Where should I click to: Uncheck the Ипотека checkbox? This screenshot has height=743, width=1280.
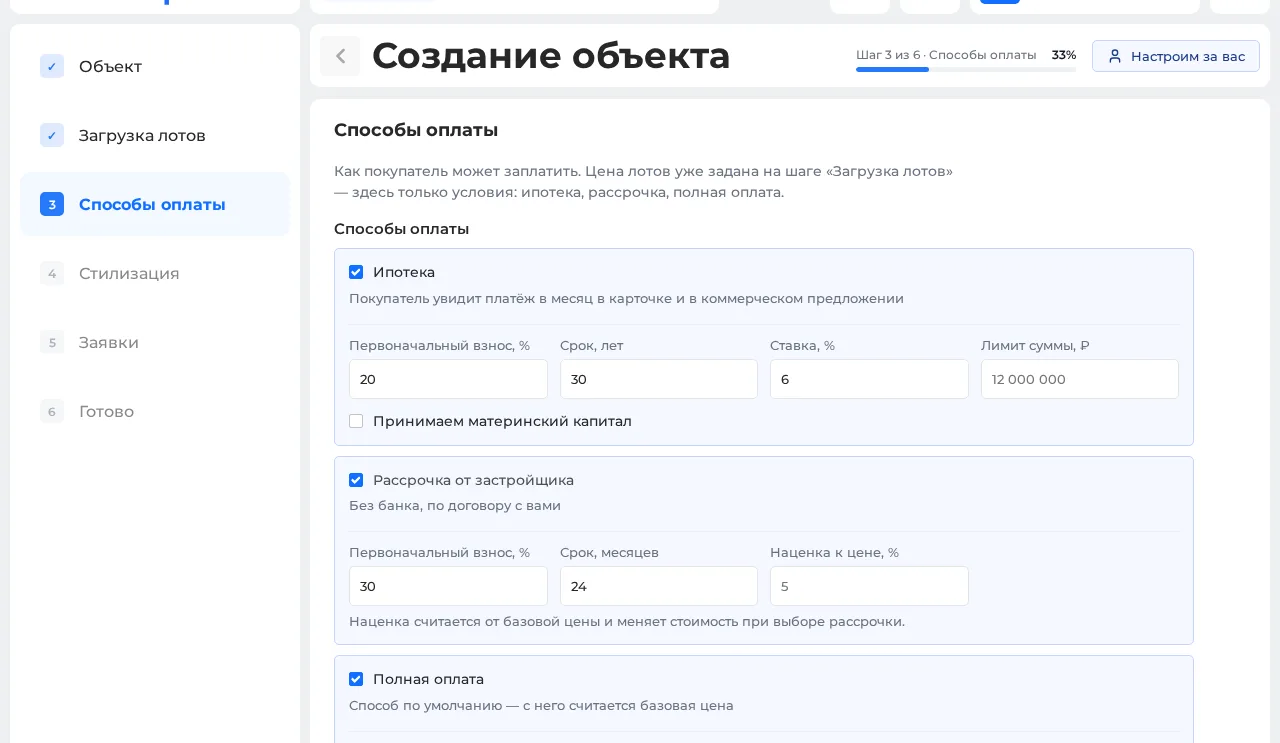coord(356,272)
